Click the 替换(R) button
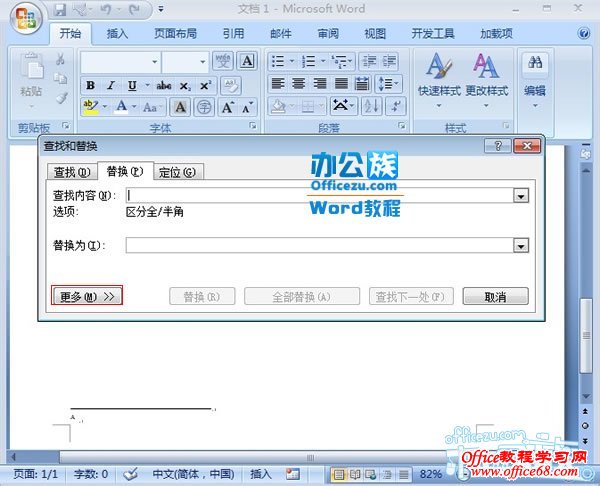The height and width of the screenshot is (486, 600). tap(202, 297)
